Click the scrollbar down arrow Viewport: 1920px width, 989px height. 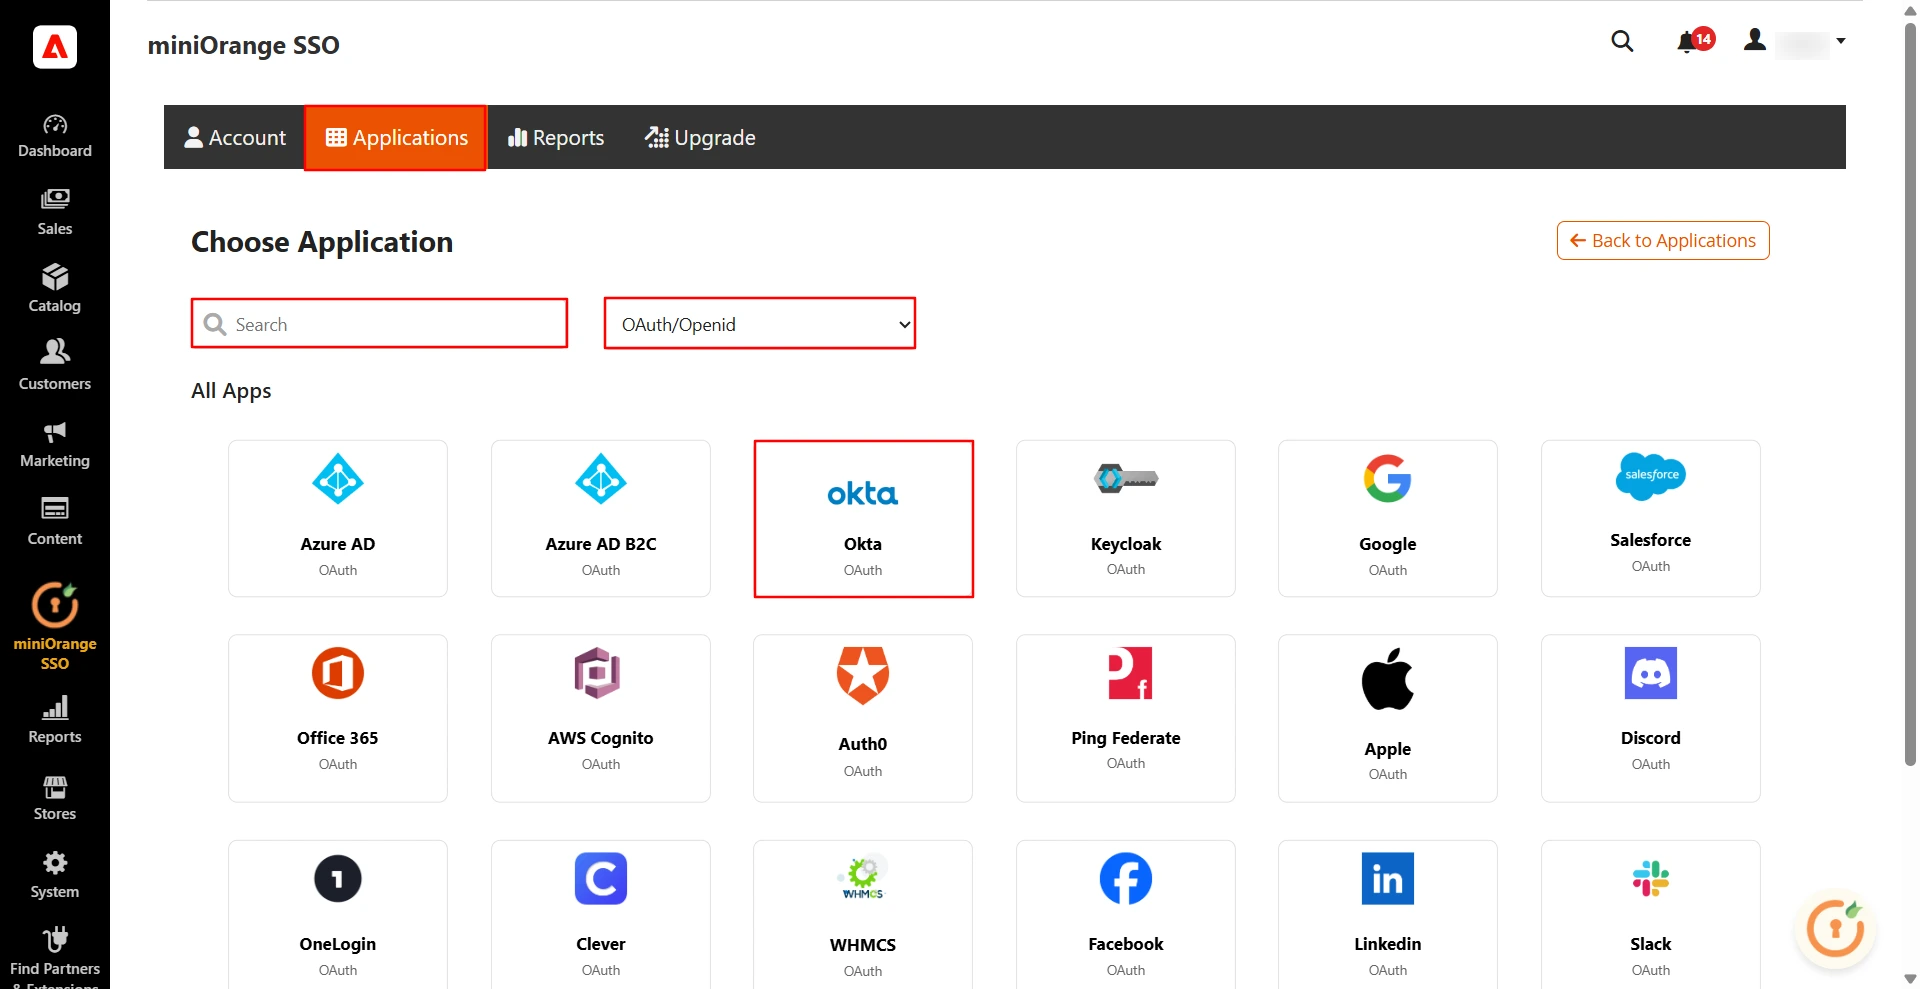[1910, 979]
